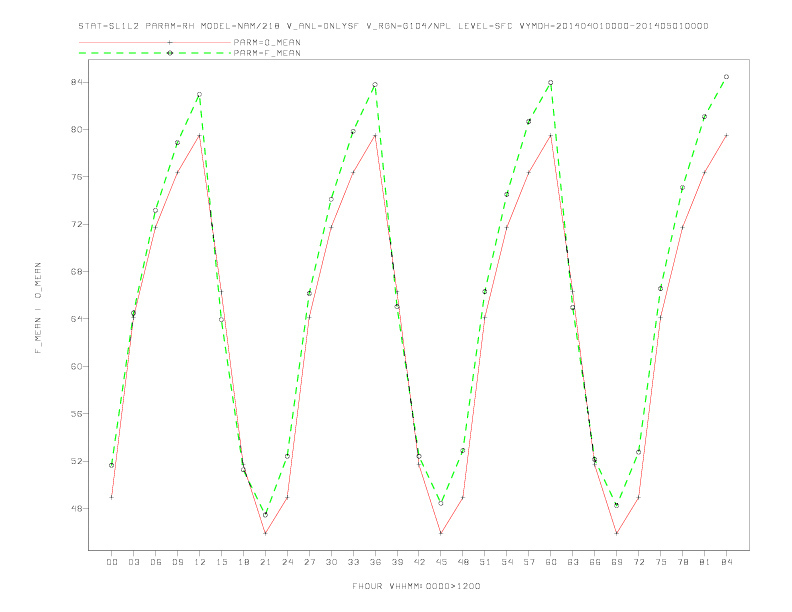Click the green F_MEAN circle marker at hour 84
Screen dimensions: 792x612
726,77
